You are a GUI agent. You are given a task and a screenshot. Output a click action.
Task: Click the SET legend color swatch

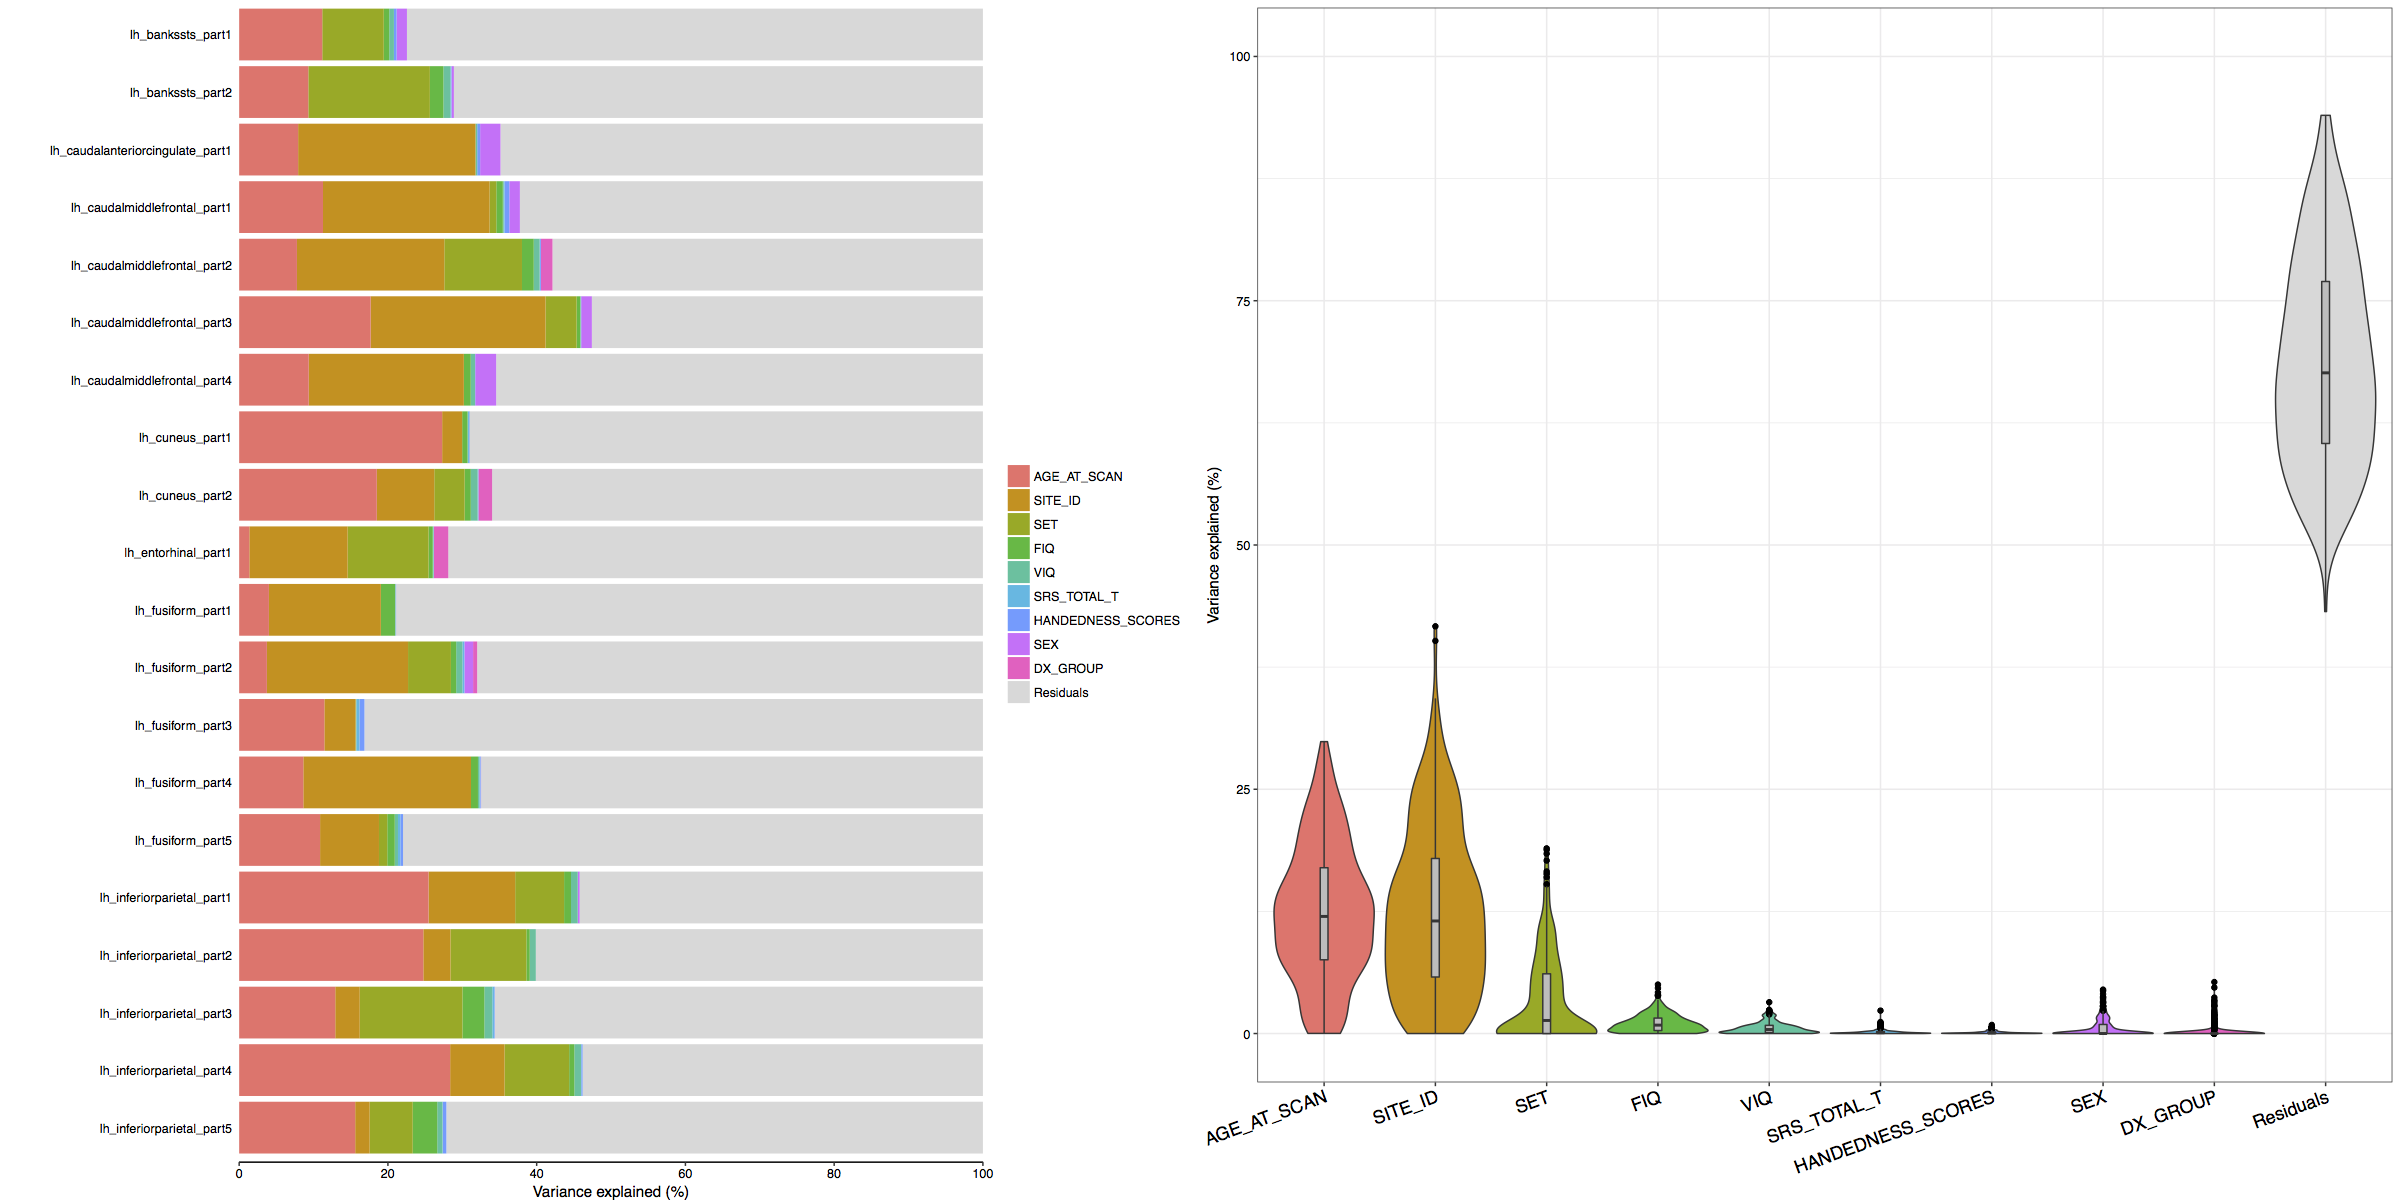coord(1018,524)
